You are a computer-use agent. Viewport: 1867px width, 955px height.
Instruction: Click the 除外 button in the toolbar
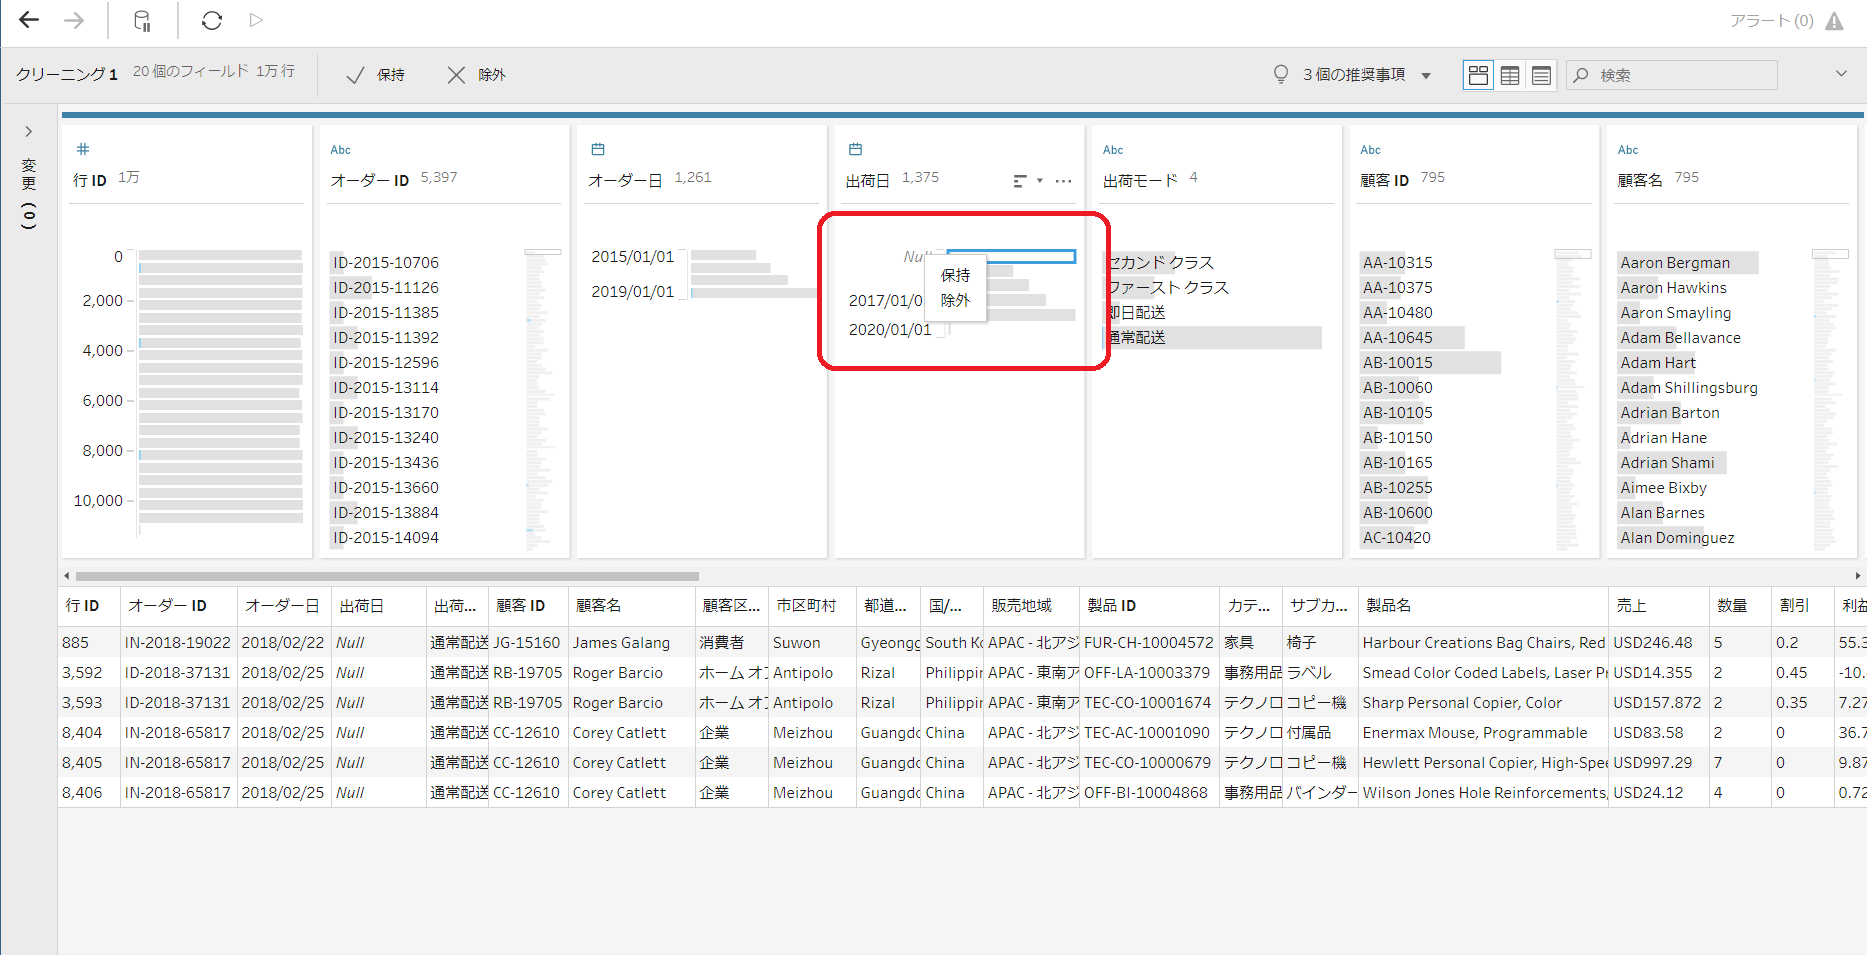pyautogui.click(x=477, y=74)
